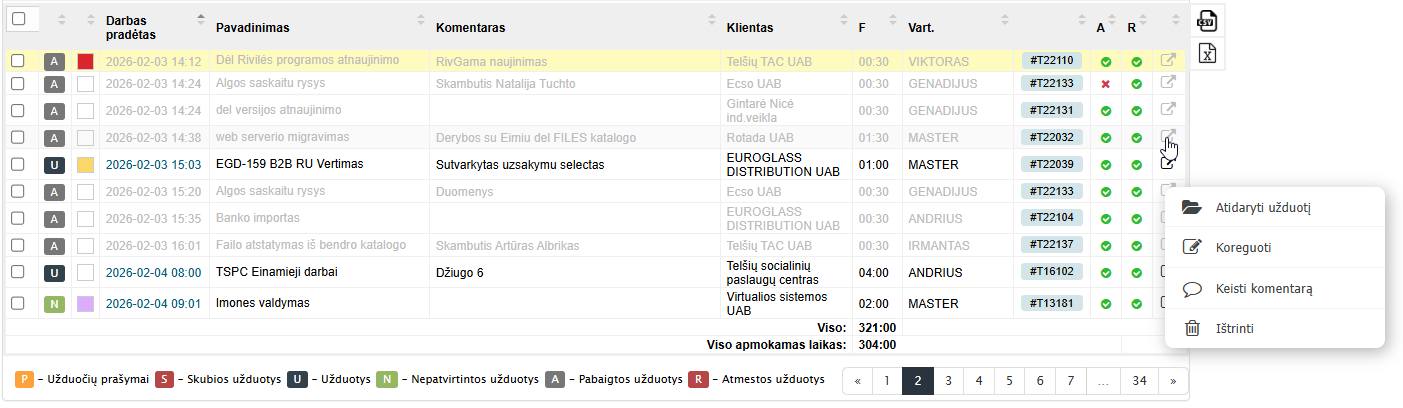Sort the table by Klientas column
The width and height of the screenshot is (1403, 408).
click(750, 28)
